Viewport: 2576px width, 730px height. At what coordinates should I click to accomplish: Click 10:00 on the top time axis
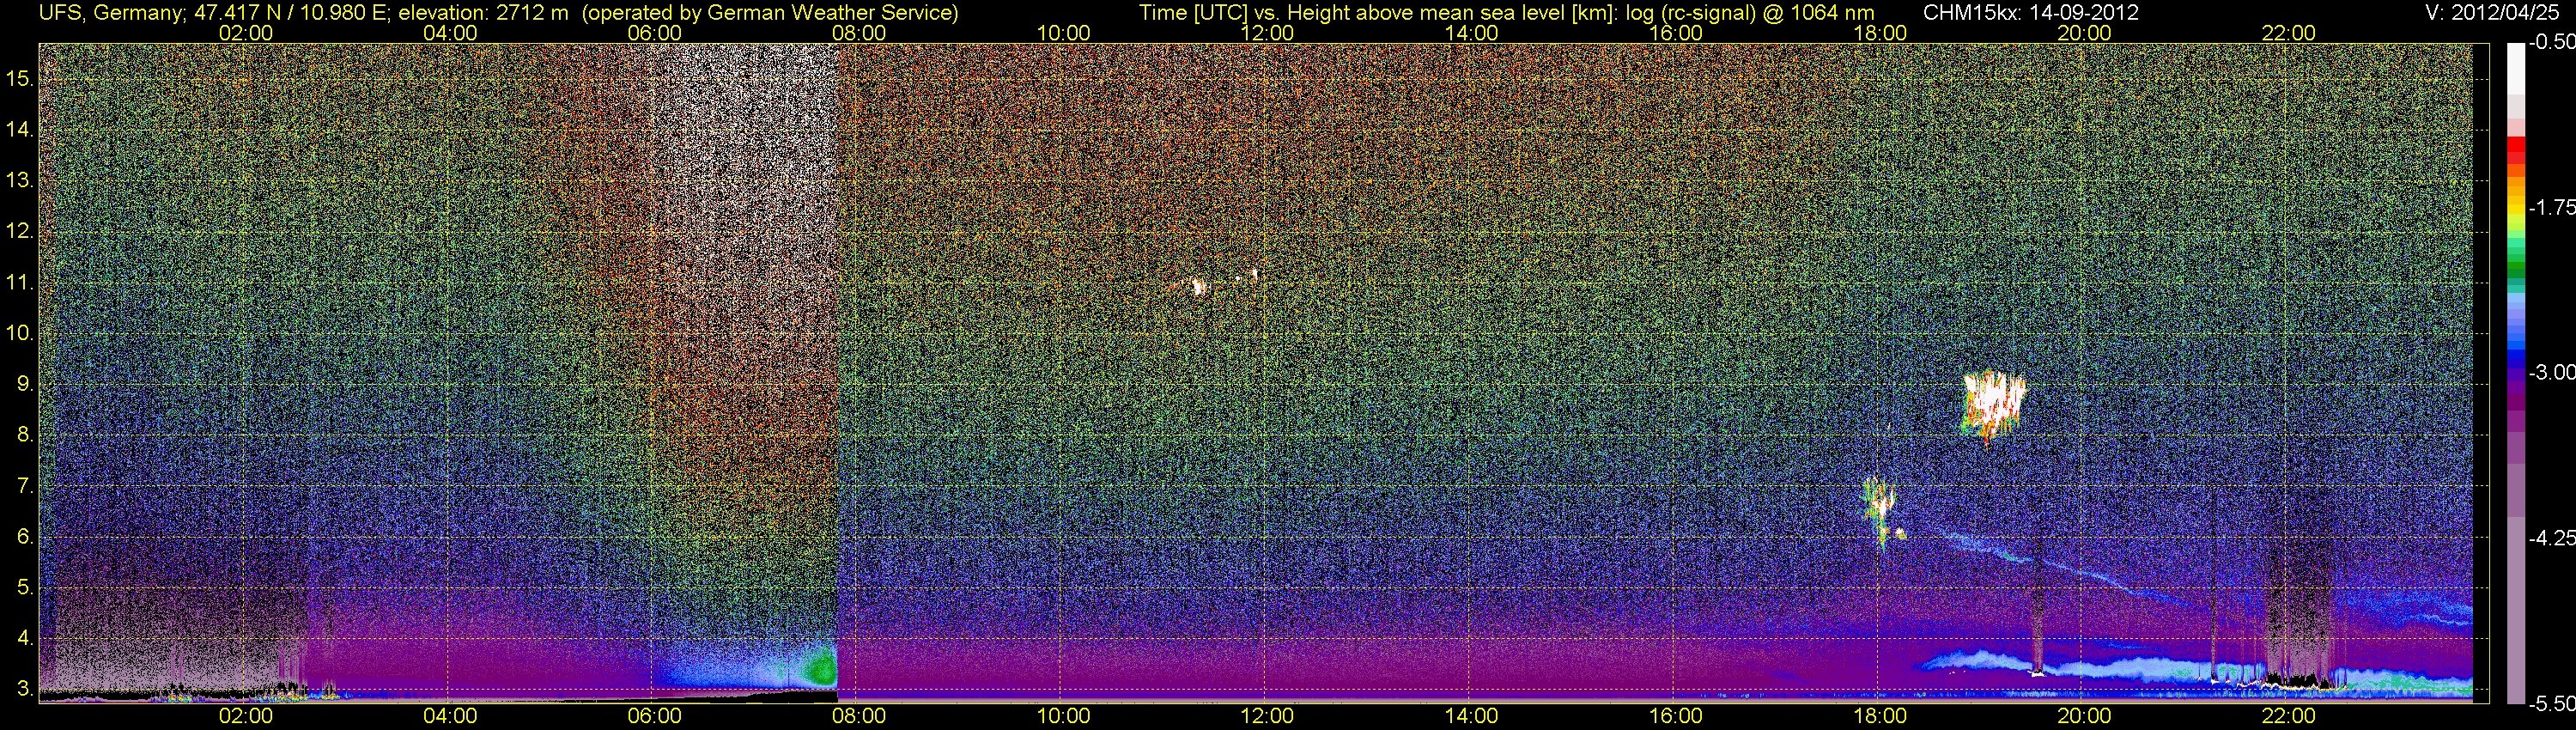1063,33
